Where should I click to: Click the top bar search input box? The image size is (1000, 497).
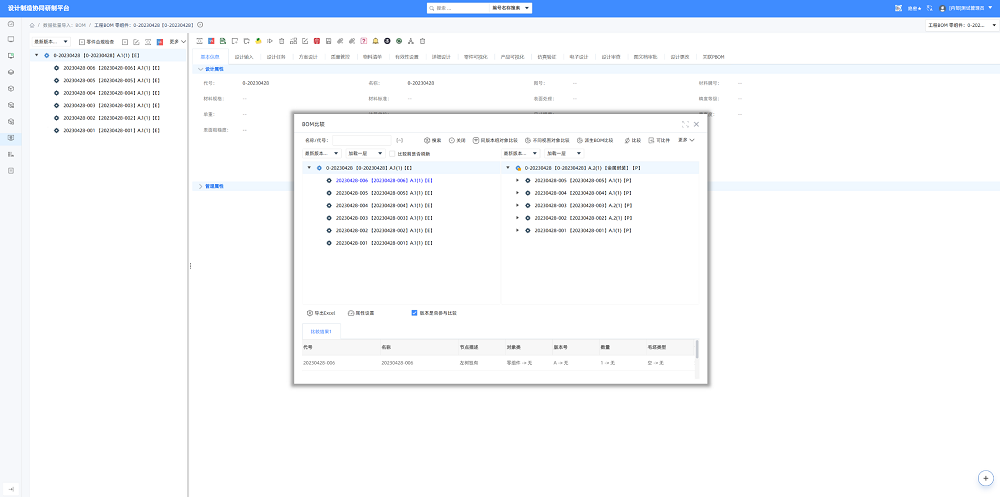tap(458, 8)
